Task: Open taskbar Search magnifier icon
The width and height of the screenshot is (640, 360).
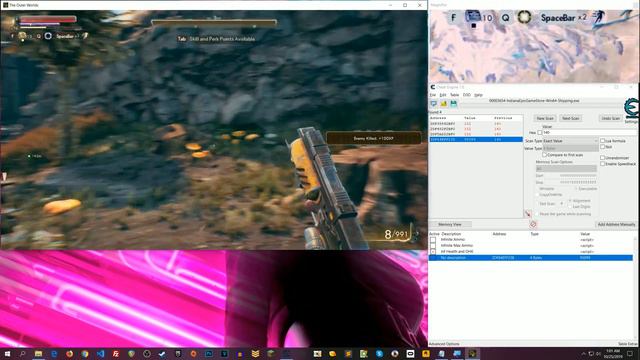Action: point(22,354)
